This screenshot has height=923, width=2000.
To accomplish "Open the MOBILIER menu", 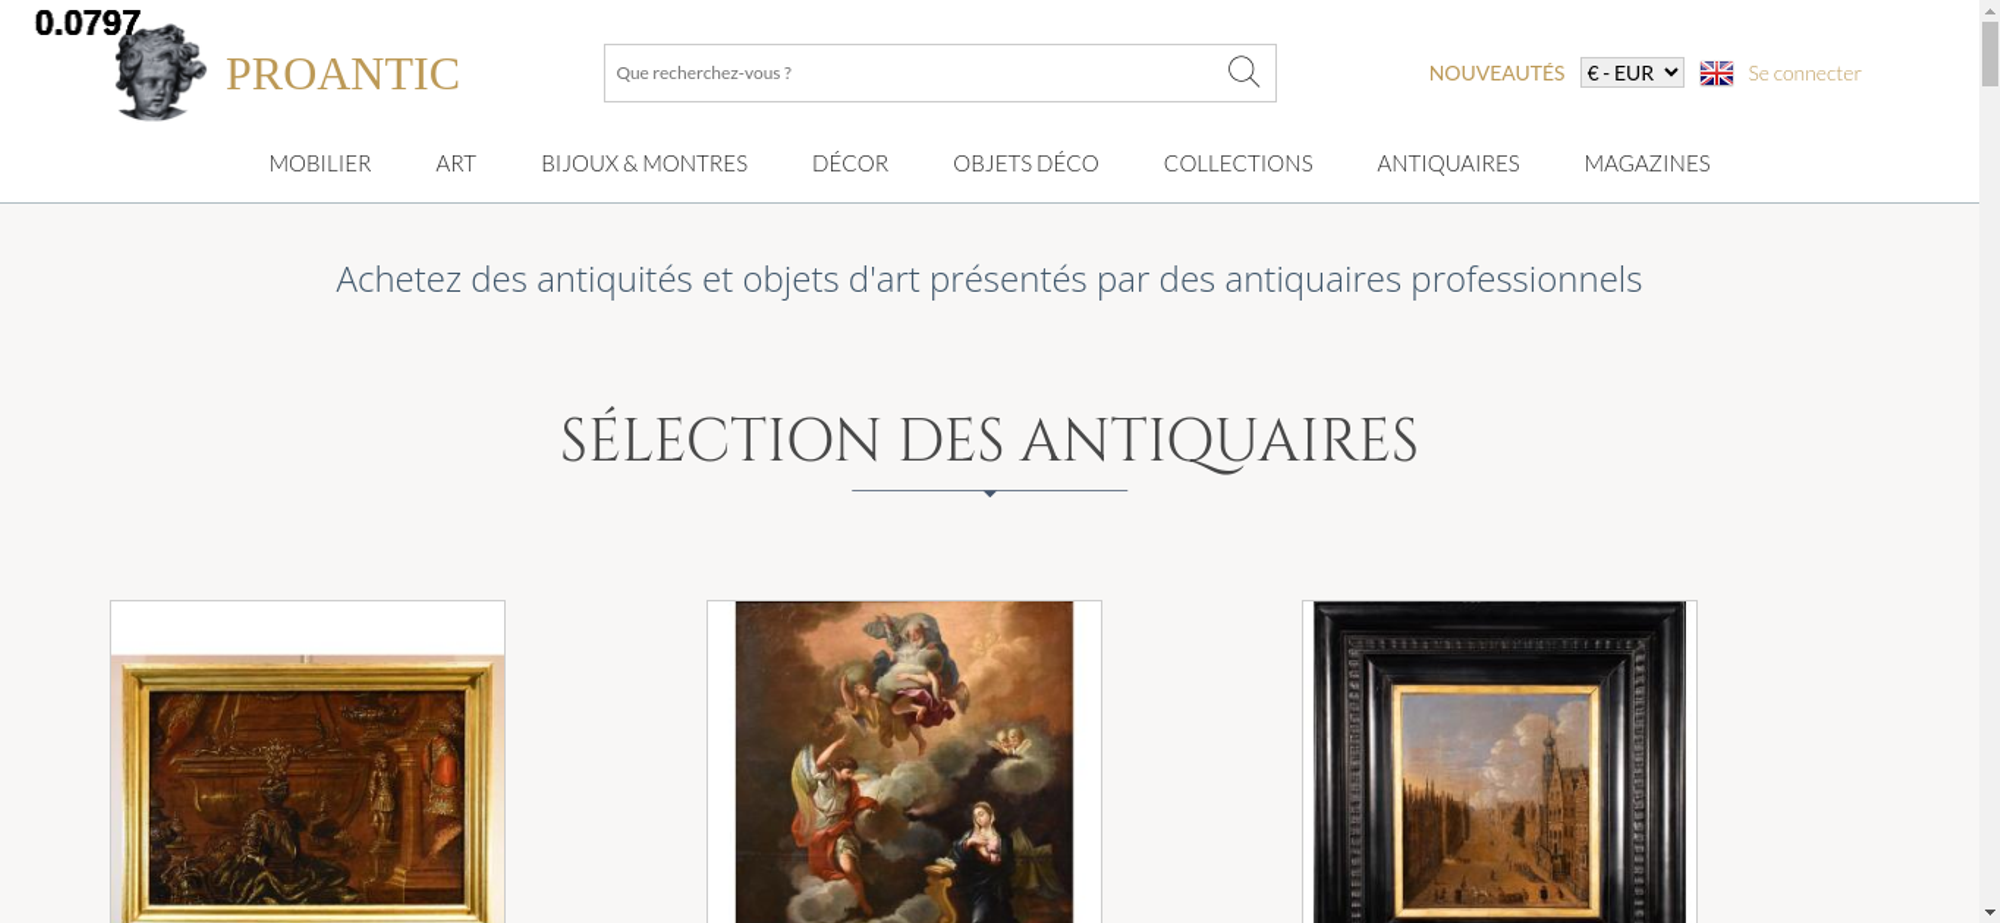I will click(x=320, y=163).
